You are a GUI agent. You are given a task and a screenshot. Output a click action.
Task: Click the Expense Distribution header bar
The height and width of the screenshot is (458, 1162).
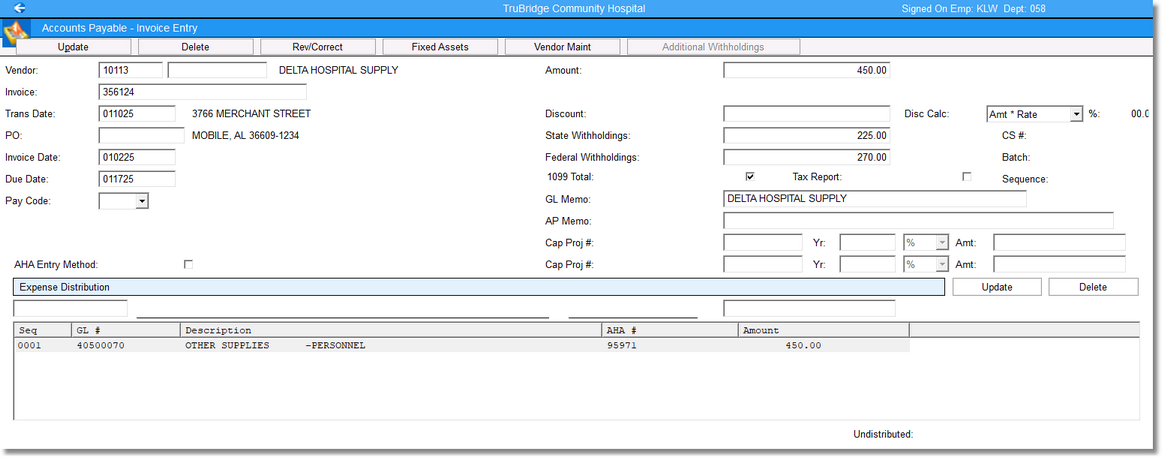[479, 287]
